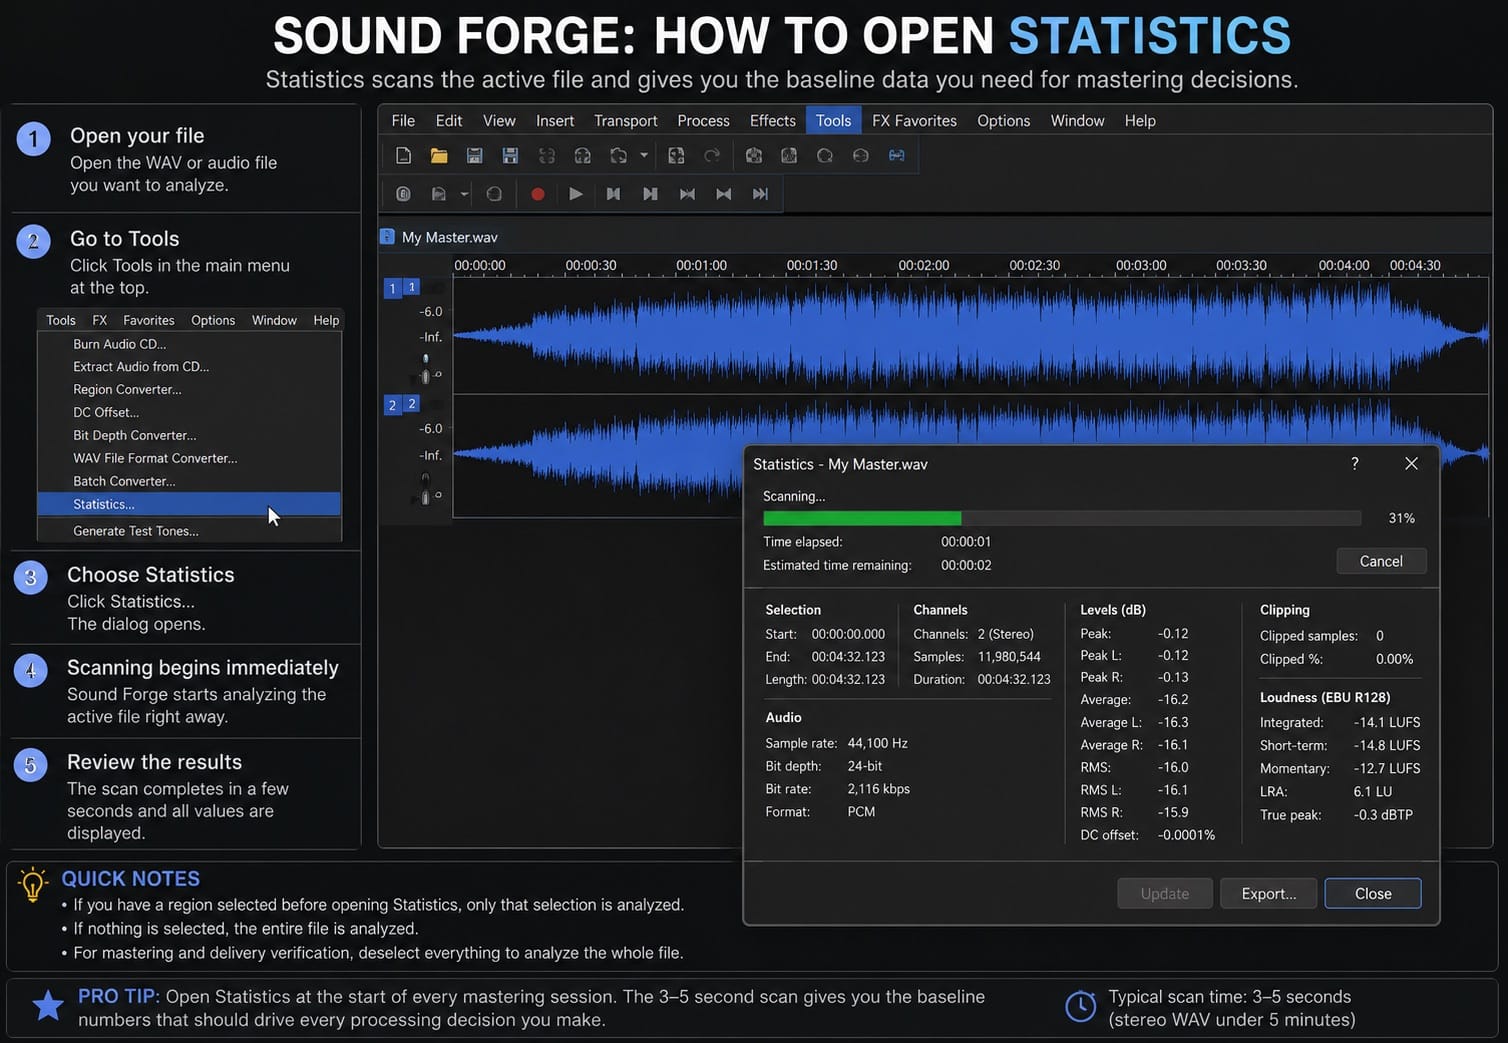Screen dimensions: 1508x1043
Task: Click the 00:04:00 mark on the time ruler
Action: 1344,265
